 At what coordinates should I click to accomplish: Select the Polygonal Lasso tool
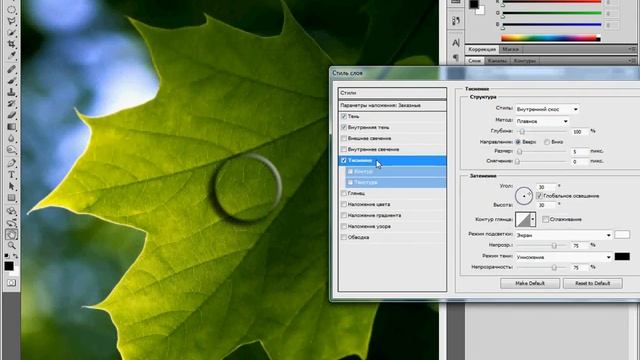pos(11,20)
